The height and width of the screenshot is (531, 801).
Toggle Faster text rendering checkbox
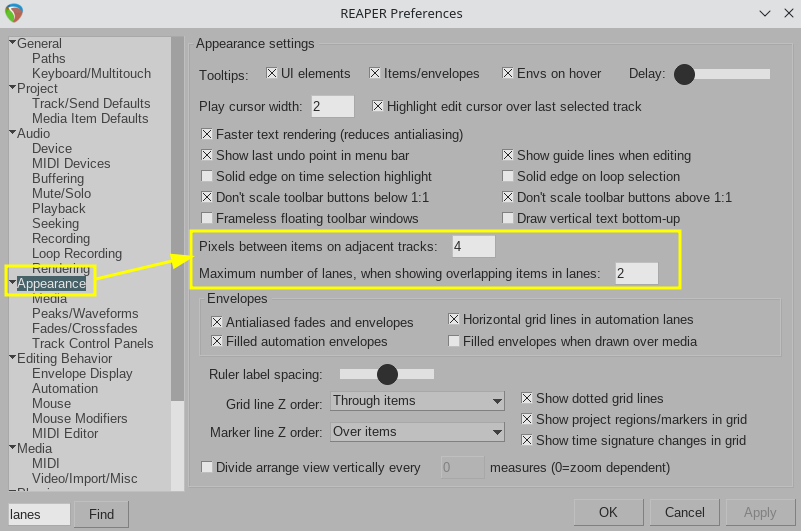pyautogui.click(x=207, y=134)
